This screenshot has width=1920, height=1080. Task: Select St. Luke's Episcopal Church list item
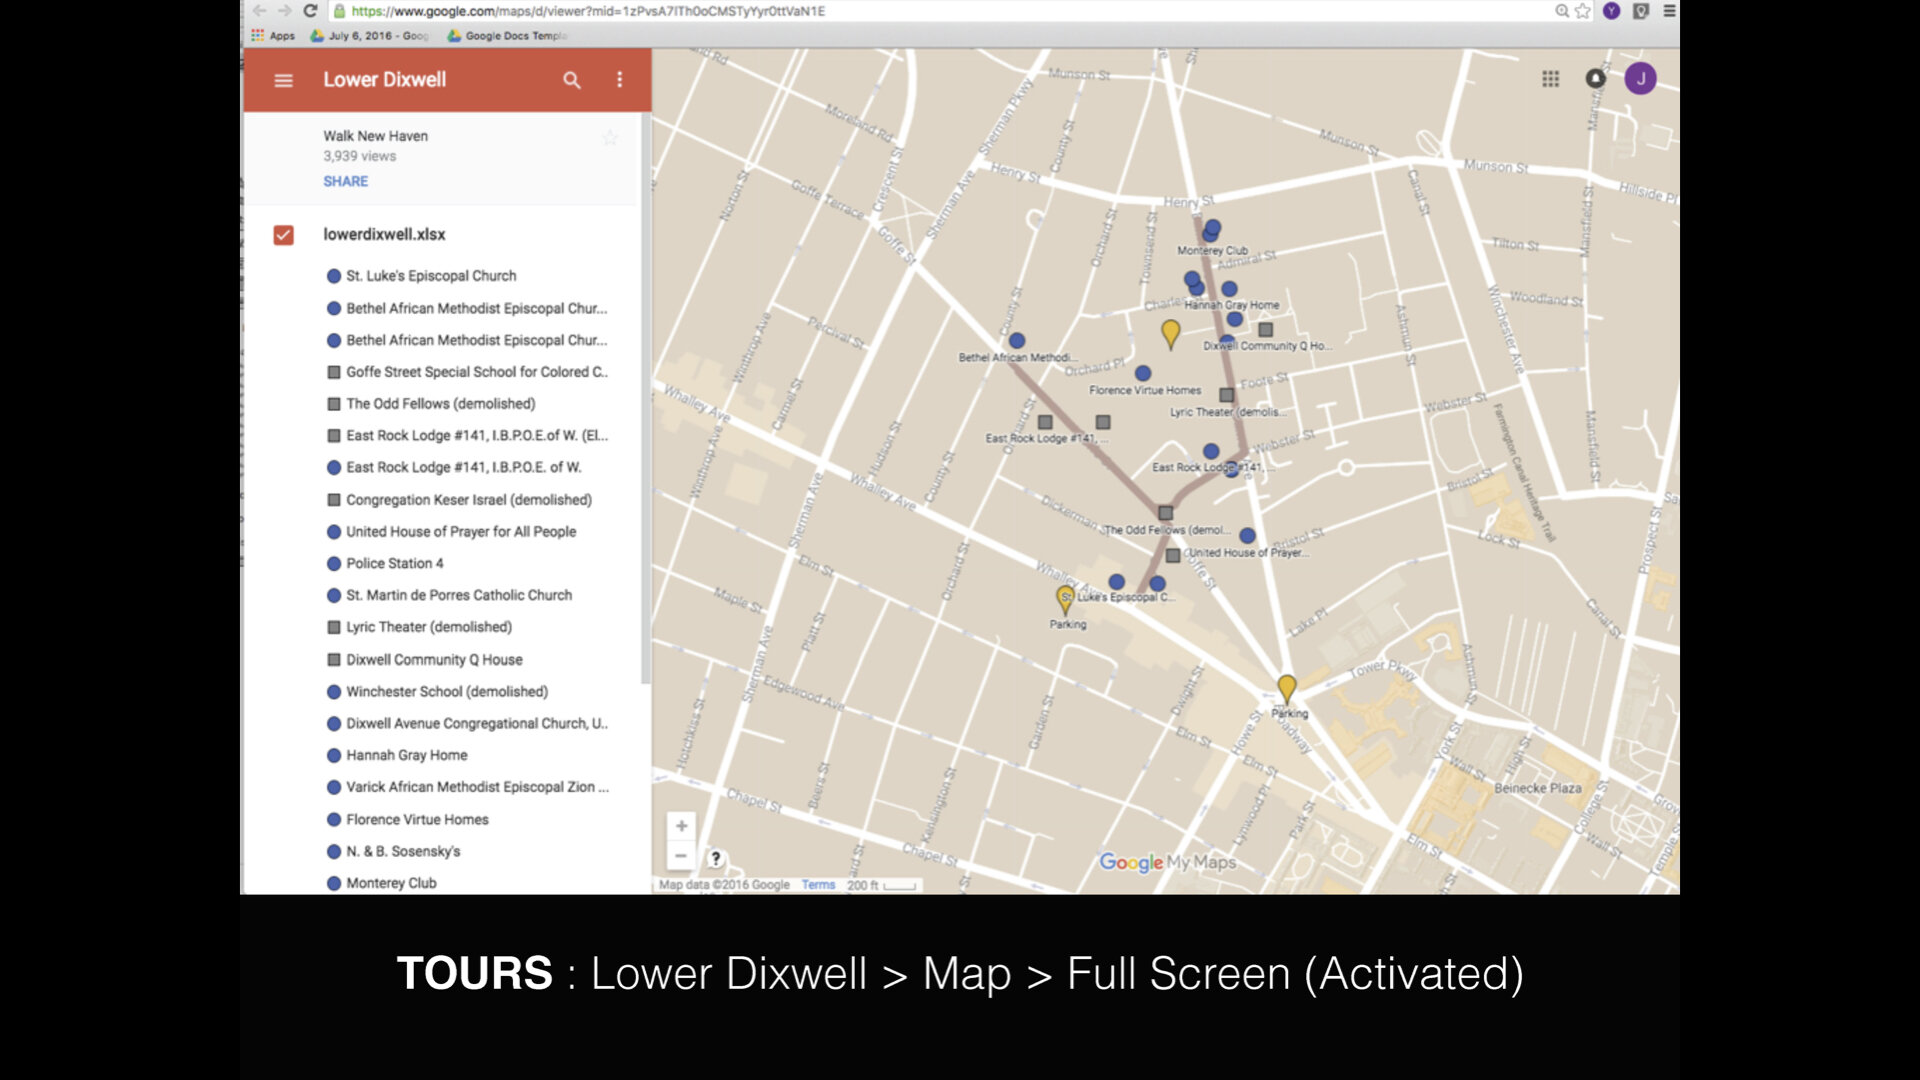click(432, 276)
